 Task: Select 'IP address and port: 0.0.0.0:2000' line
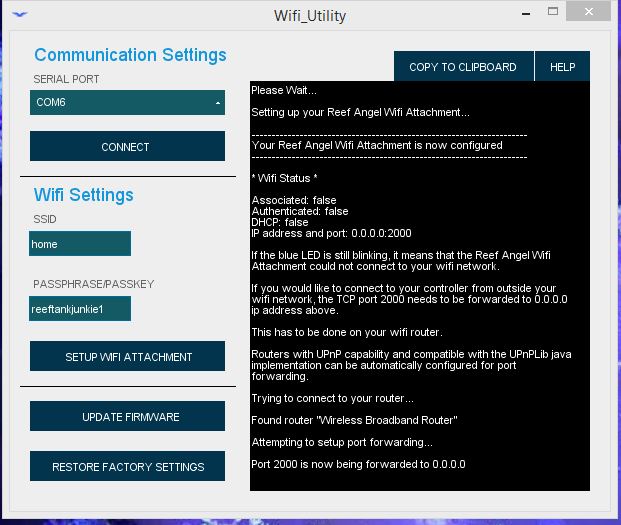tap(331, 233)
